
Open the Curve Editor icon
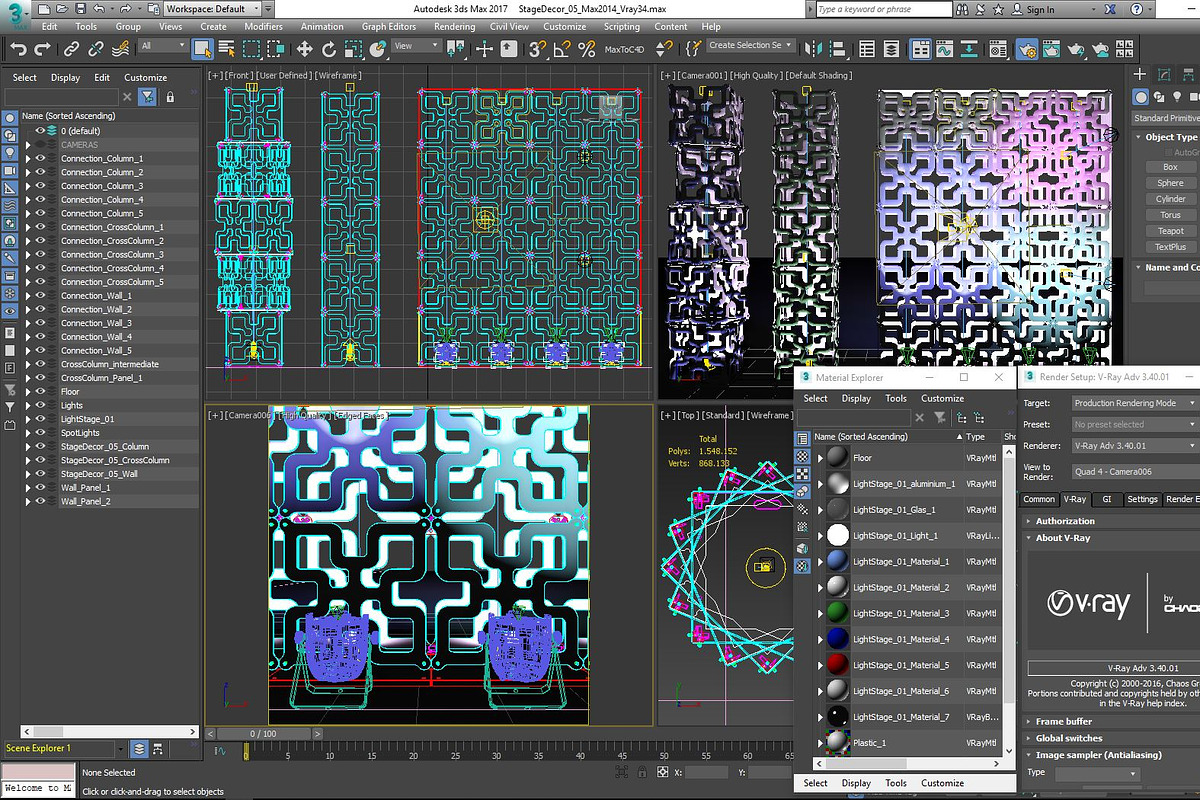(x=946, y=48)
